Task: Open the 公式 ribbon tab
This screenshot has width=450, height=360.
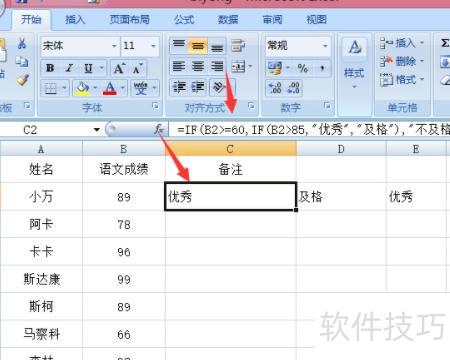Action: click(184, 20)
